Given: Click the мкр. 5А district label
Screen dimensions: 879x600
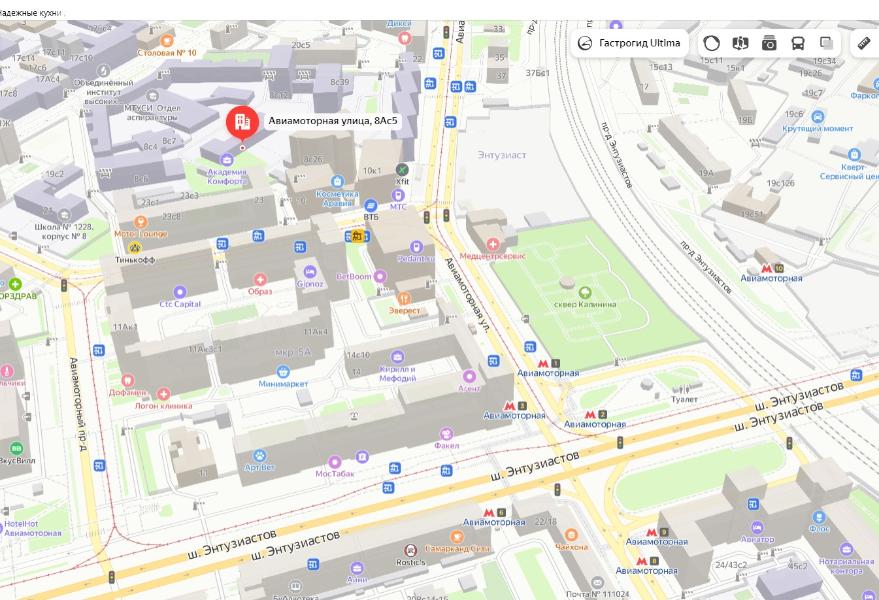Looking at the screenshot, I should [292, 352].
